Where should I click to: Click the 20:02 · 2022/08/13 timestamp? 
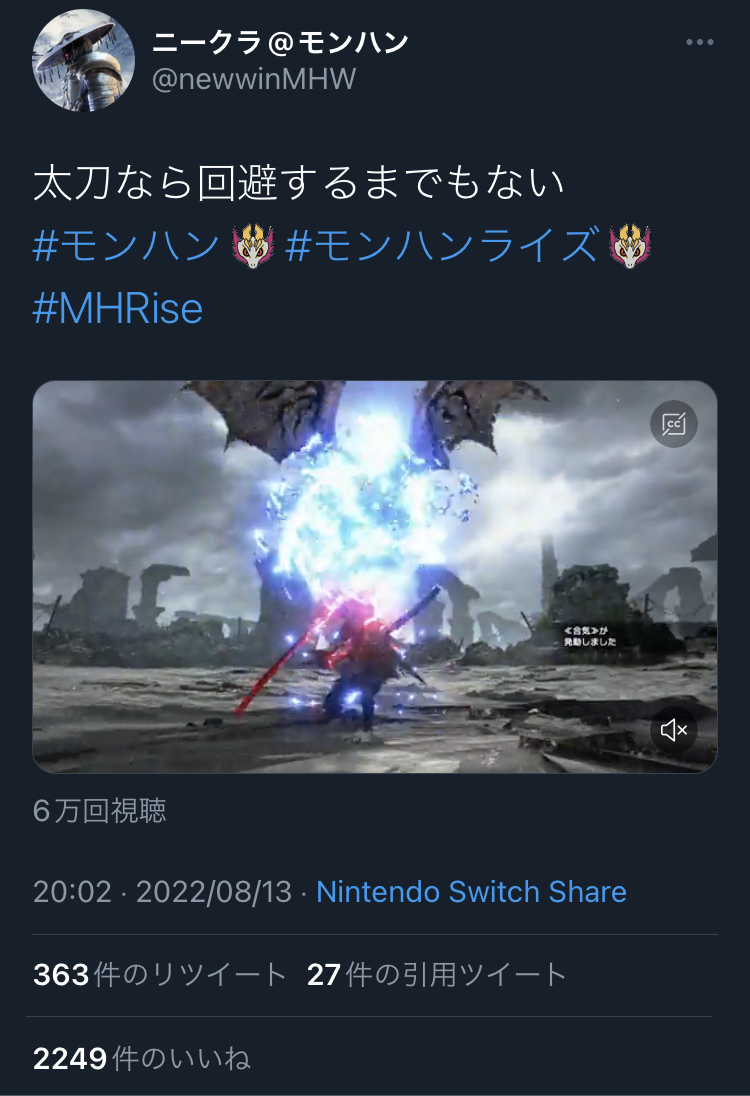[162, 892]
